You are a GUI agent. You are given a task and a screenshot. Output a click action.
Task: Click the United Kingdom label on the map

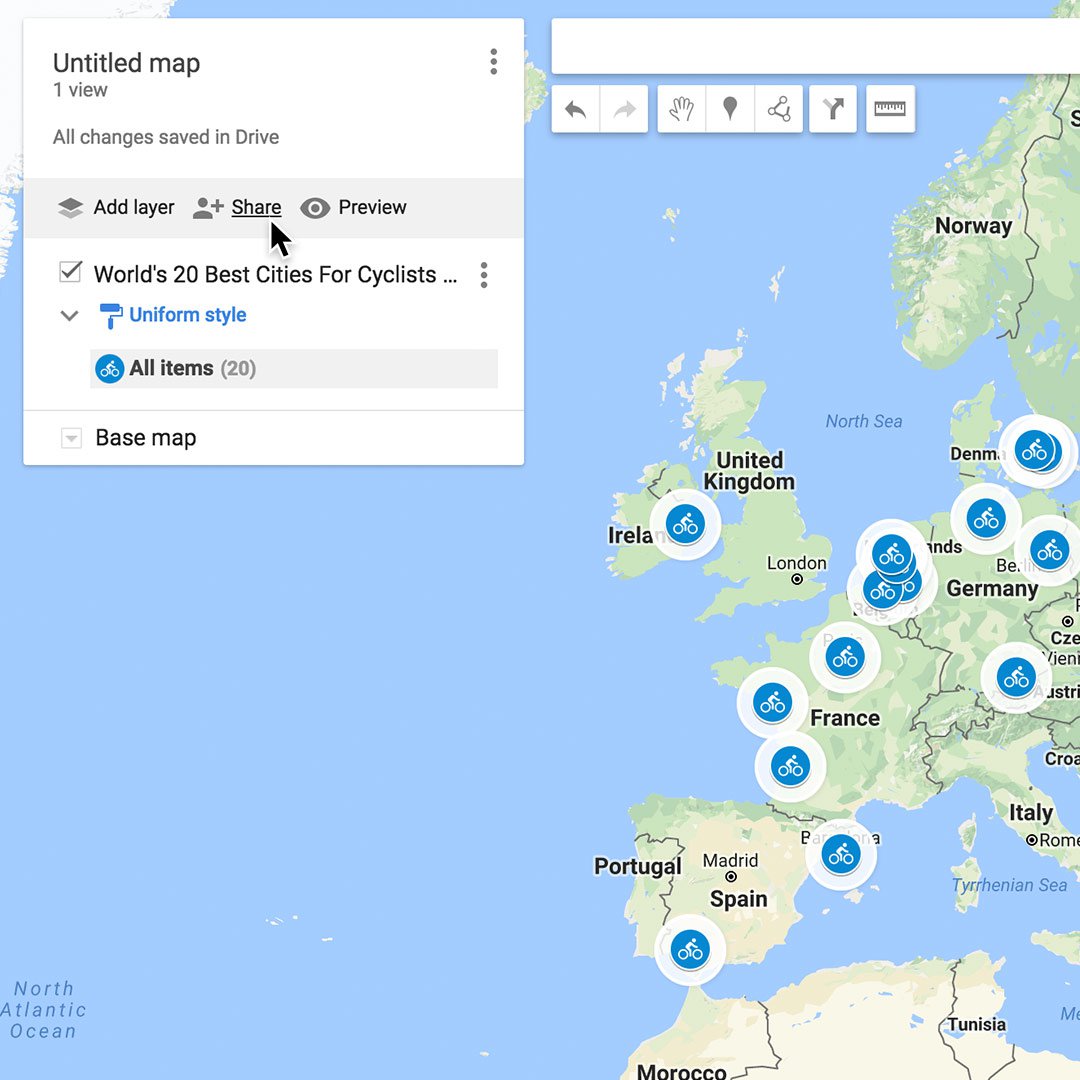(749, 471)
